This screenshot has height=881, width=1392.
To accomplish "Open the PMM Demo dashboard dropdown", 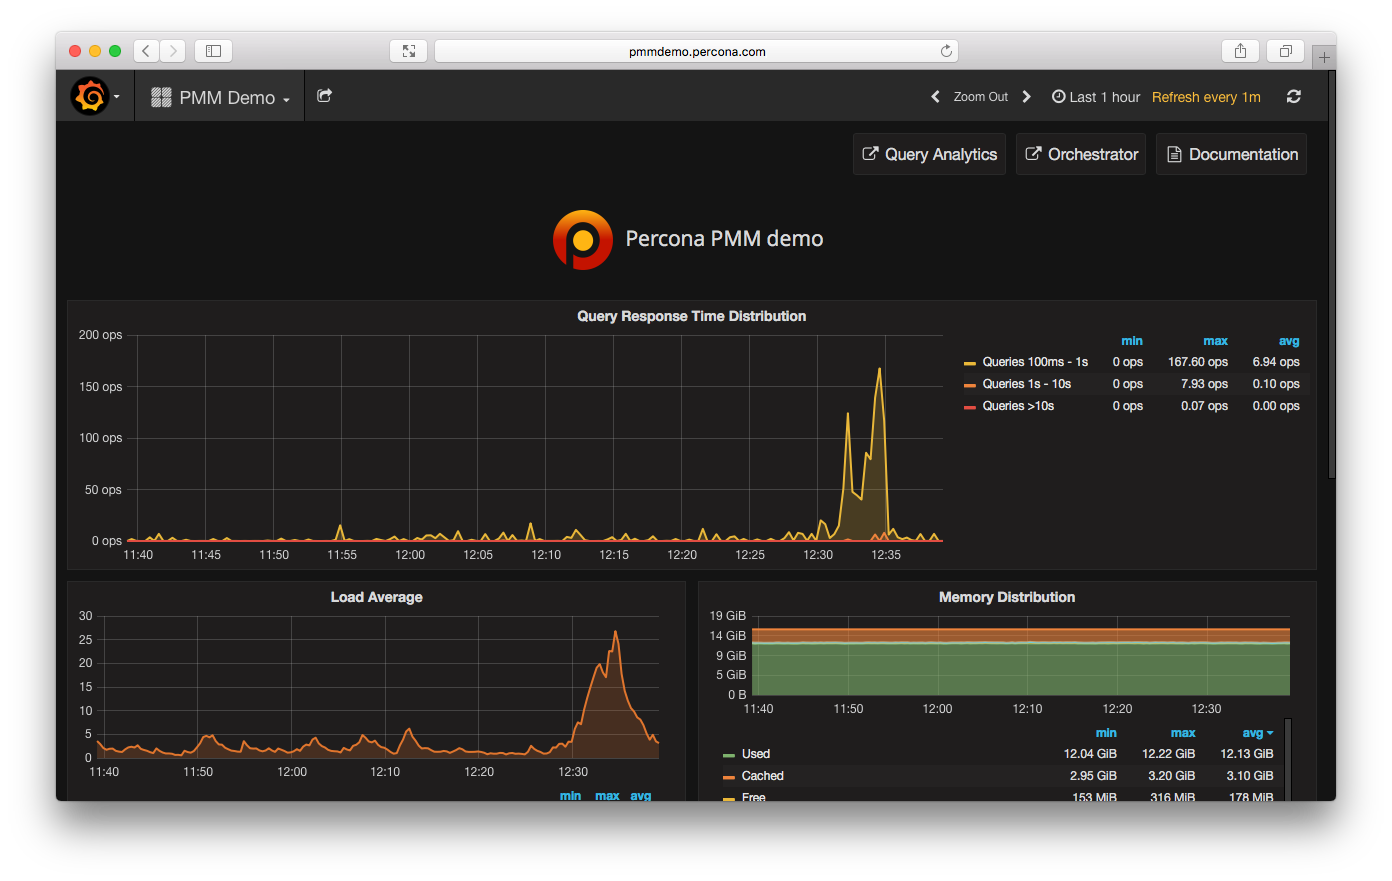I will [x=220, y=98].
